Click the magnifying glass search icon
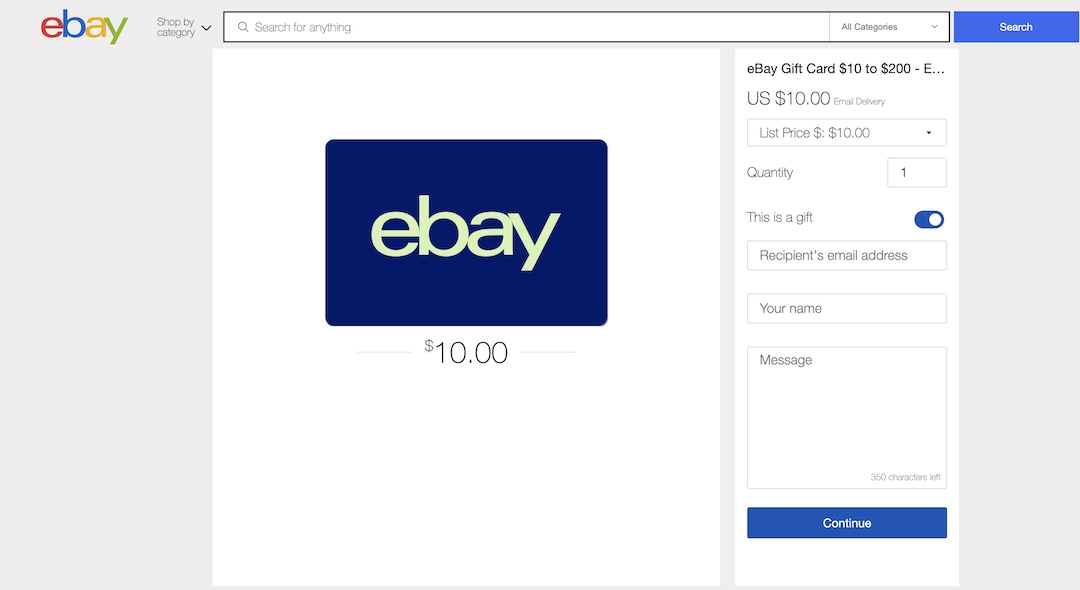The height and width of the screenshot is (590, 1080). (243, 27)
